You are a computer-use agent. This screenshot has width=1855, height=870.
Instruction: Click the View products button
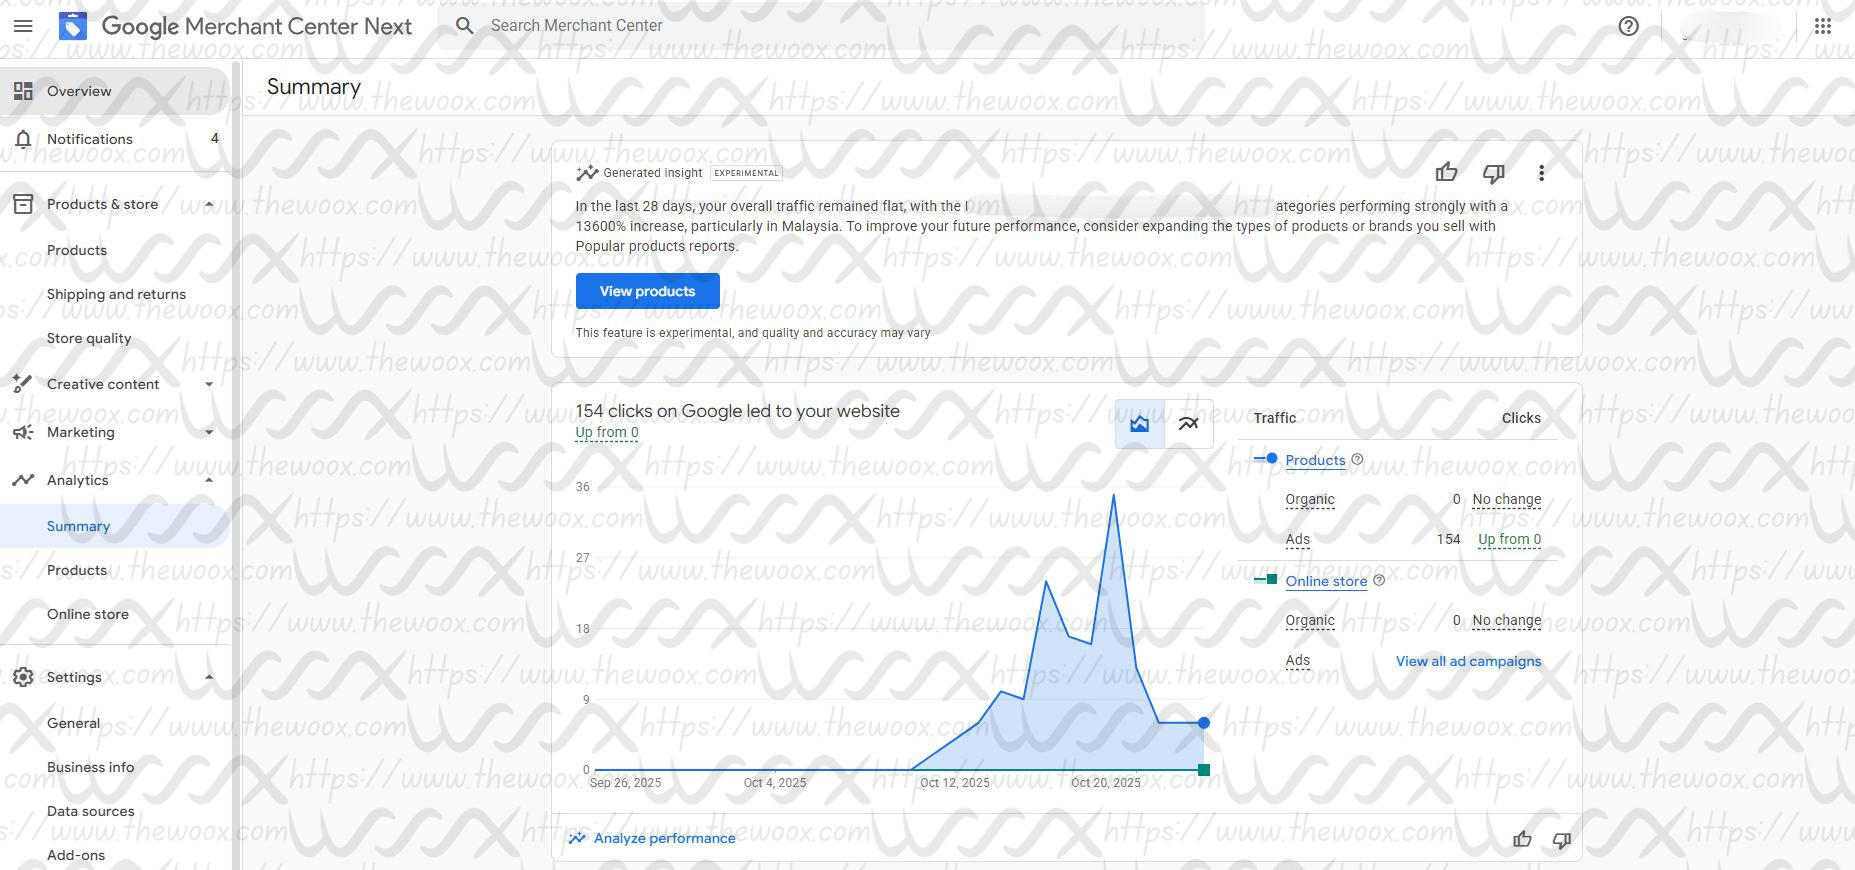(647, 291)
